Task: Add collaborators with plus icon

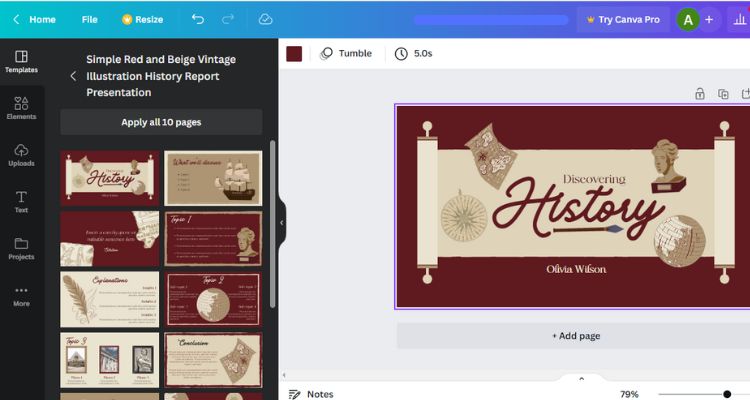Action: tap(709, 20)
